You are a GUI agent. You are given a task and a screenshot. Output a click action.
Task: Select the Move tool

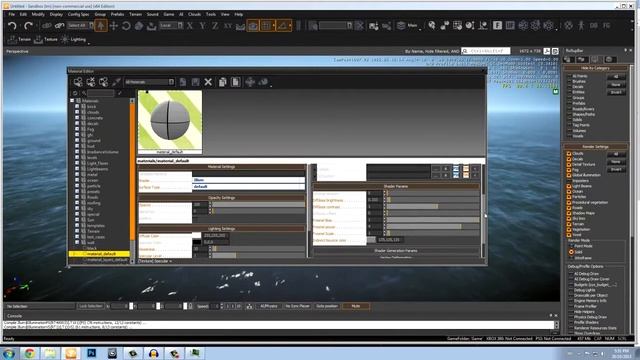(x=113, y=26)
